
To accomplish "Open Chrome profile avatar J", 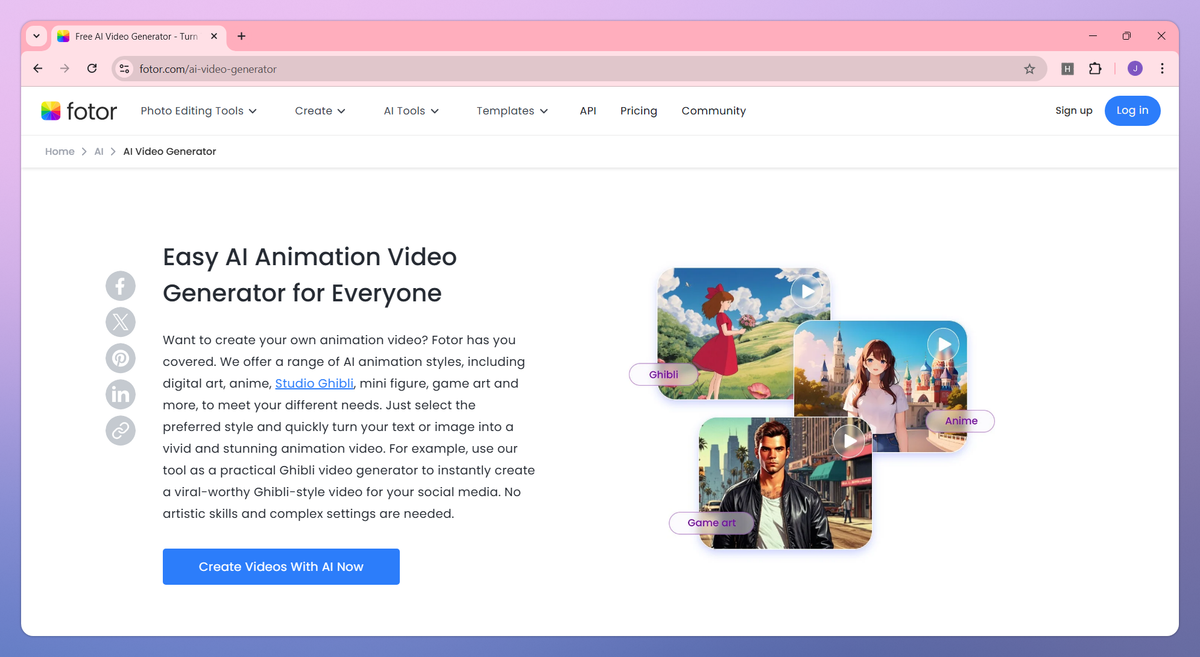I will 1134,69.
